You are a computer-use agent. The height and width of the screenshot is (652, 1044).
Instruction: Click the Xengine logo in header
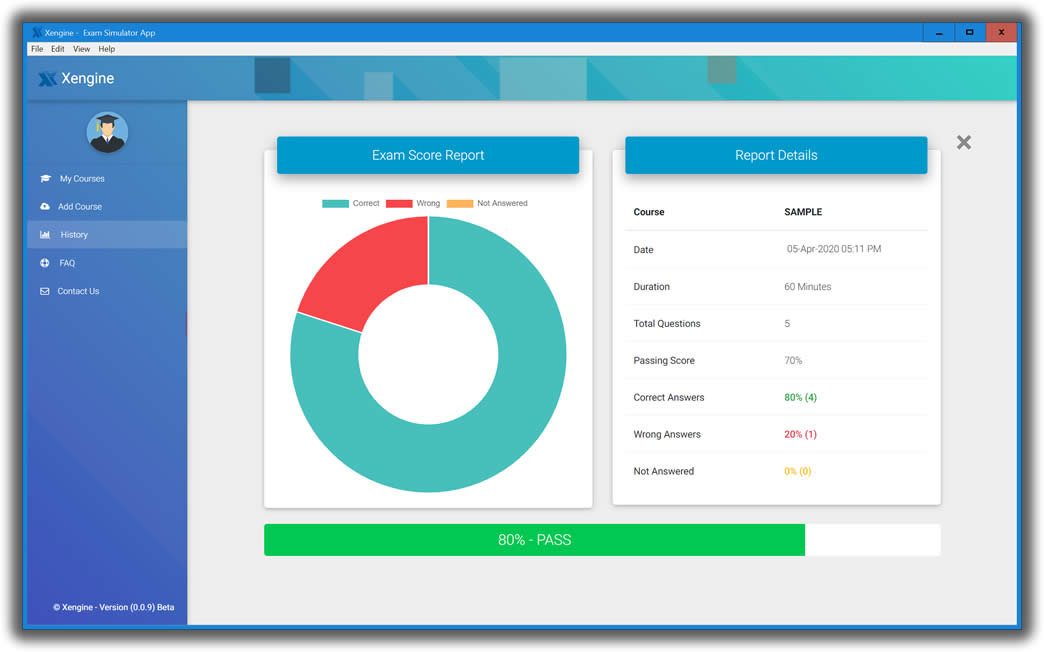(x=76, y=79)
